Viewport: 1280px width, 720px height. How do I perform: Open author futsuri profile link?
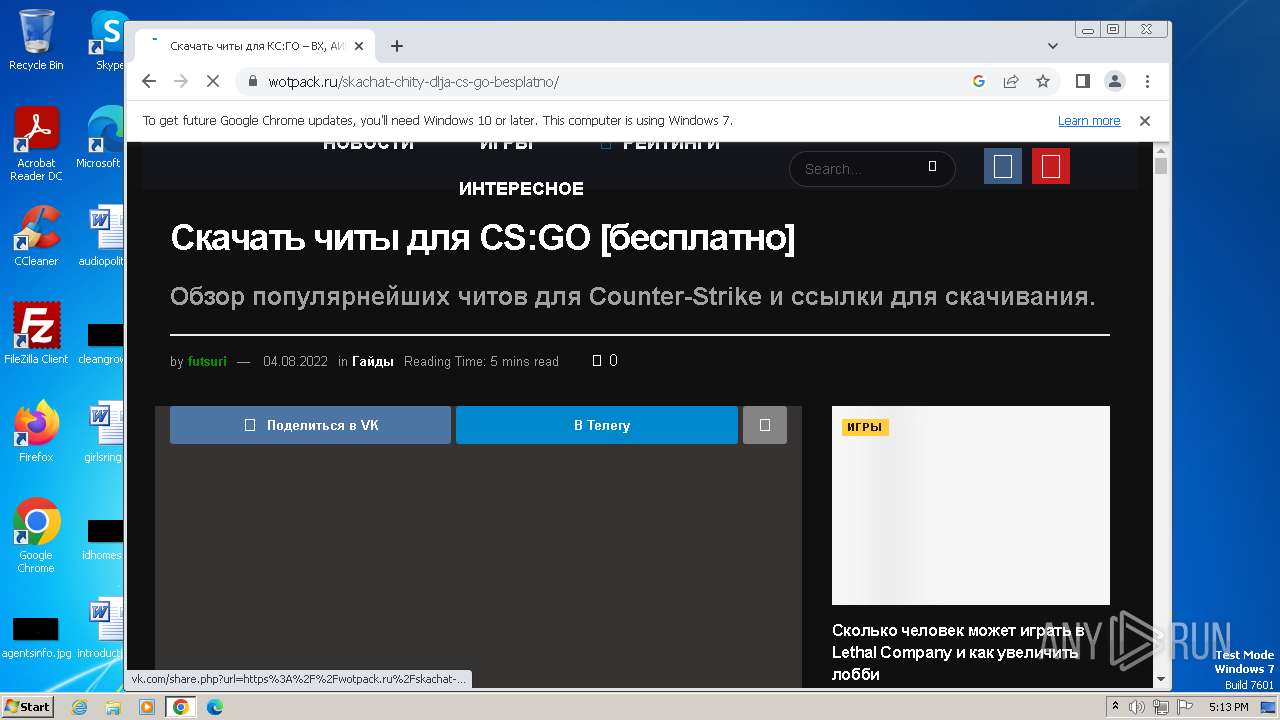(206, 362)
